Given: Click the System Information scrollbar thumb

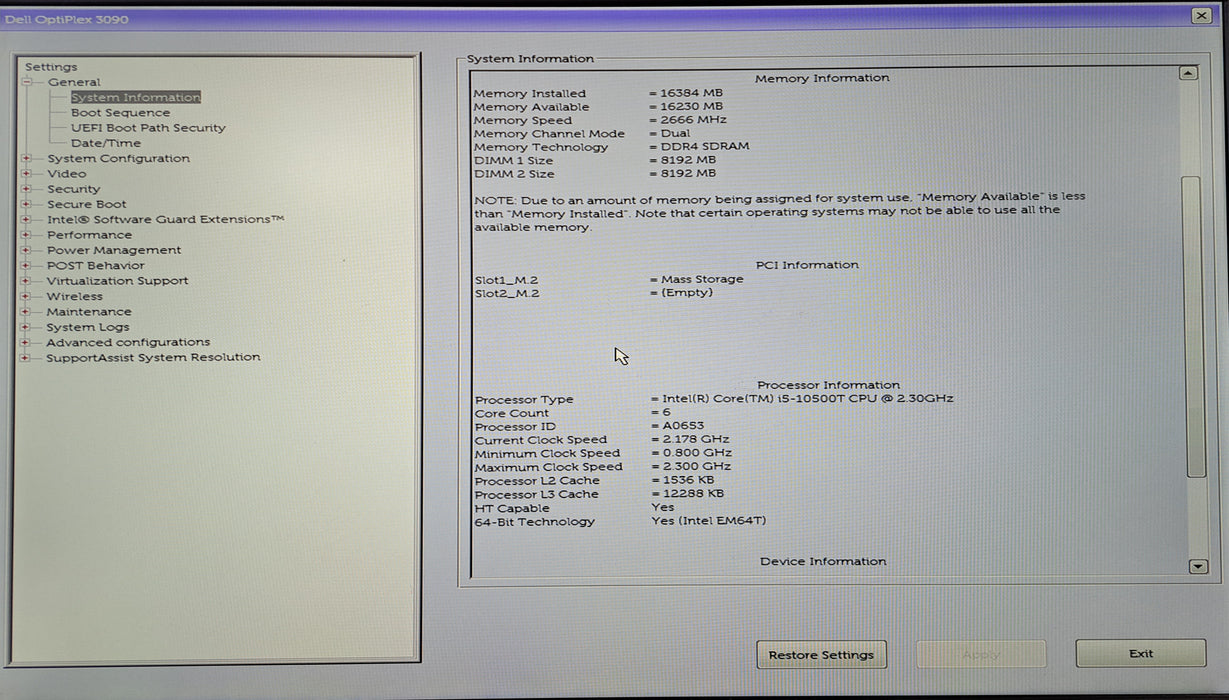Looking at the screenshot, I should (x=1194, y=327).
